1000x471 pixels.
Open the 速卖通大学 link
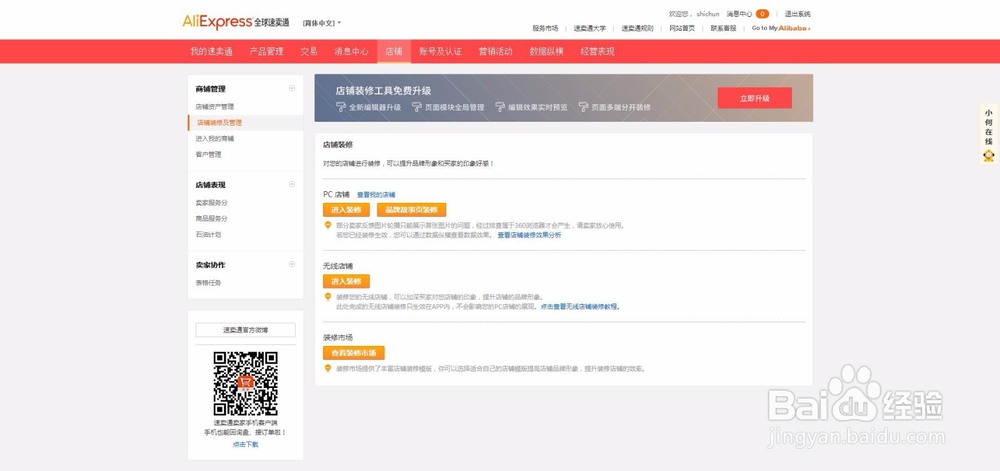589,28
